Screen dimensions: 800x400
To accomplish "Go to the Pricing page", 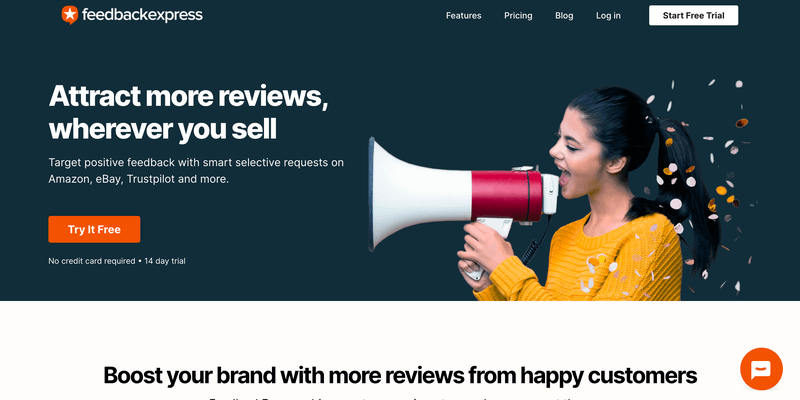I will point(518,16).
